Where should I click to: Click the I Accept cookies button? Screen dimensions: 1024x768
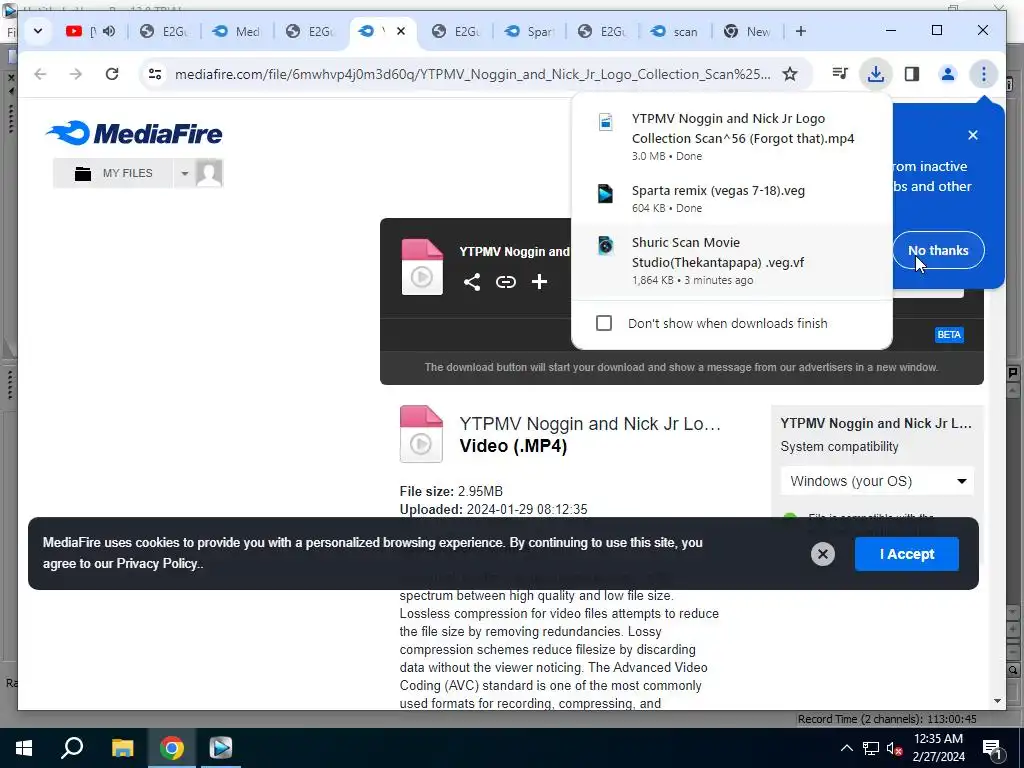(x=906, y=554)
